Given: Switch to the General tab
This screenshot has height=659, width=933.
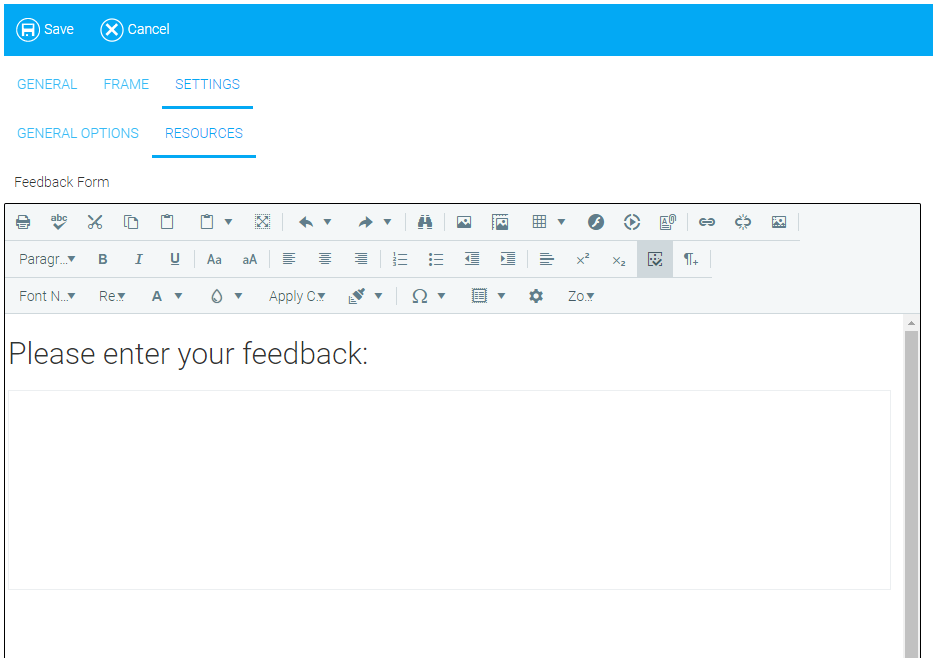Looking at the screenshot, I should [47, 84].
